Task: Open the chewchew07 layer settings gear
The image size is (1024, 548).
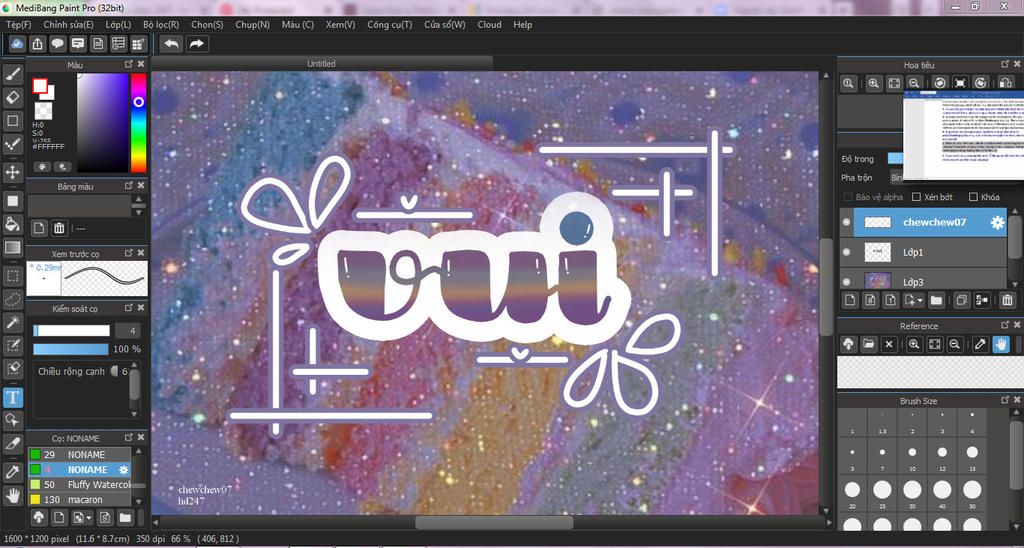Action: tap(997, 223)
